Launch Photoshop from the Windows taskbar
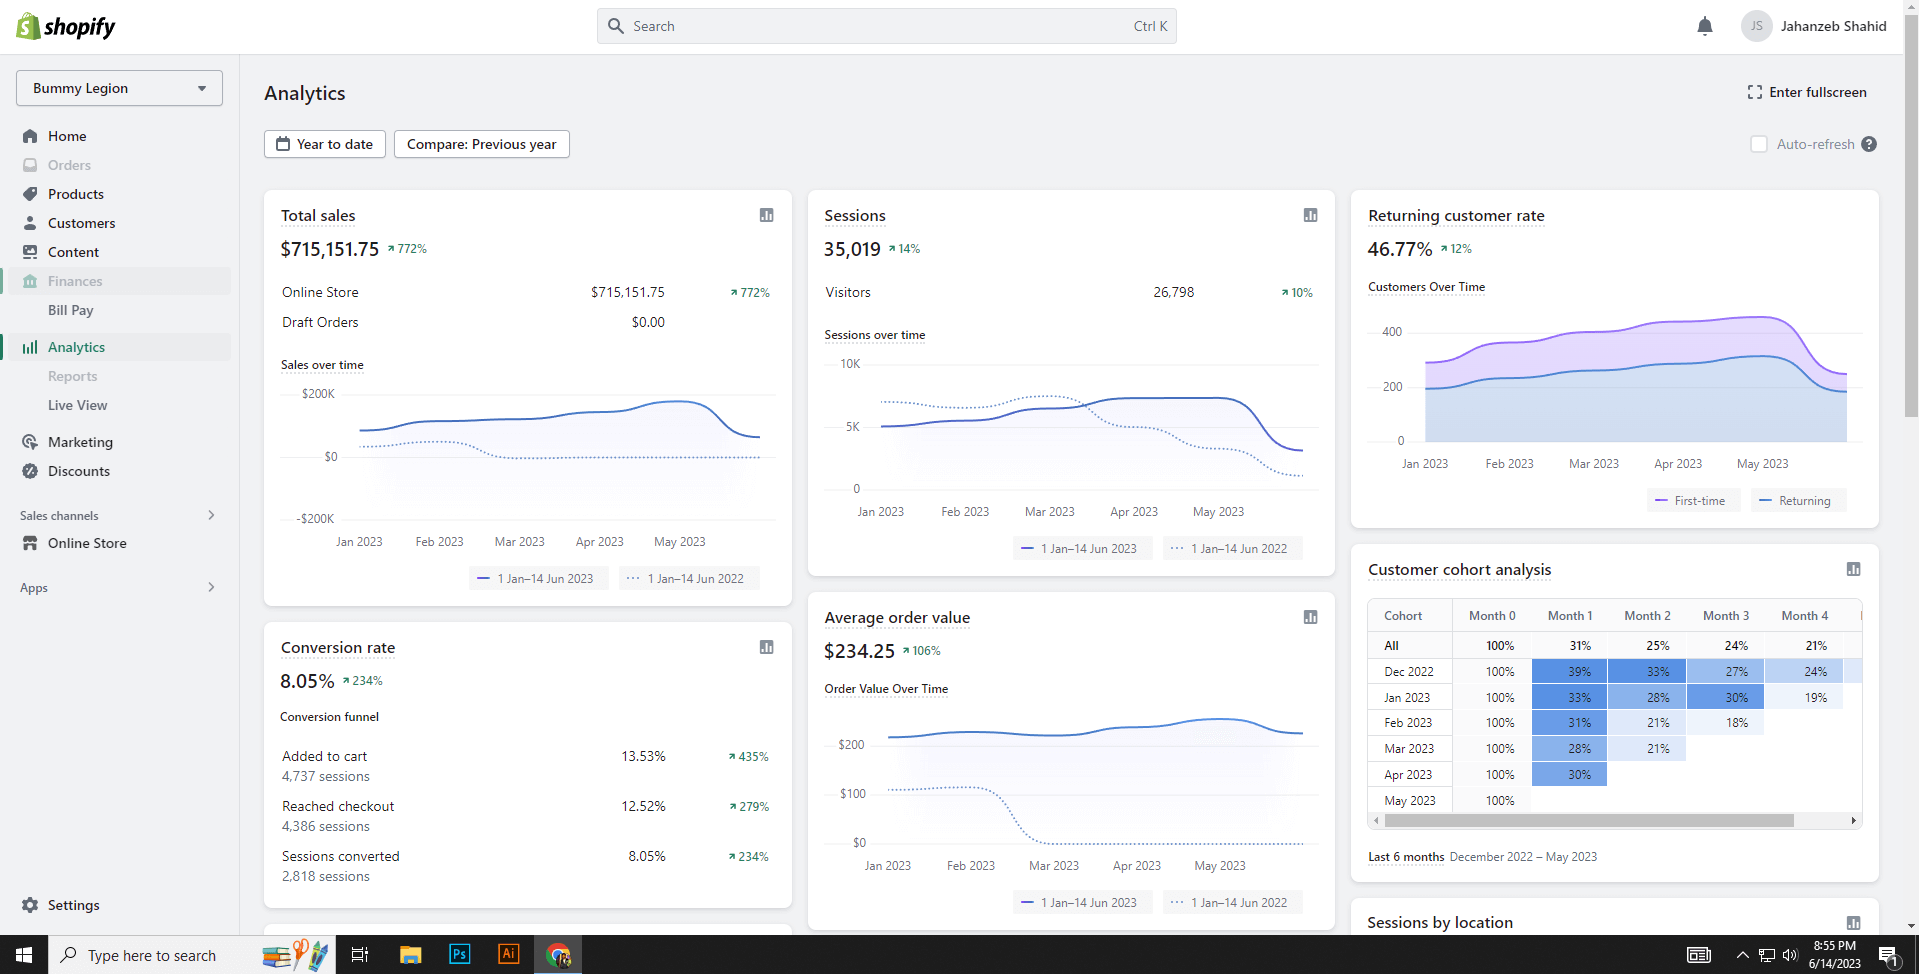 click(x=459, y=954)
